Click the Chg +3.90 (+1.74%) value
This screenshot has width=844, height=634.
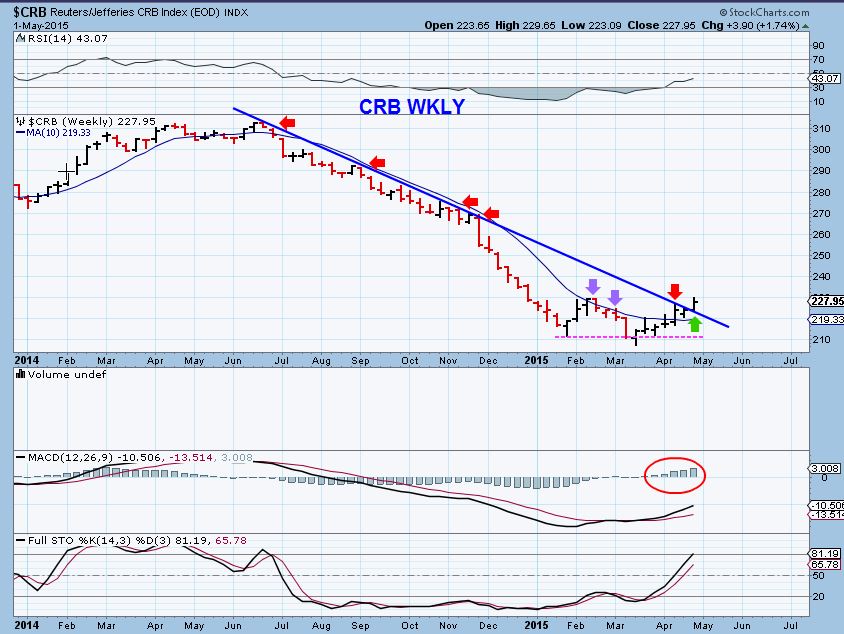(750, 25)
